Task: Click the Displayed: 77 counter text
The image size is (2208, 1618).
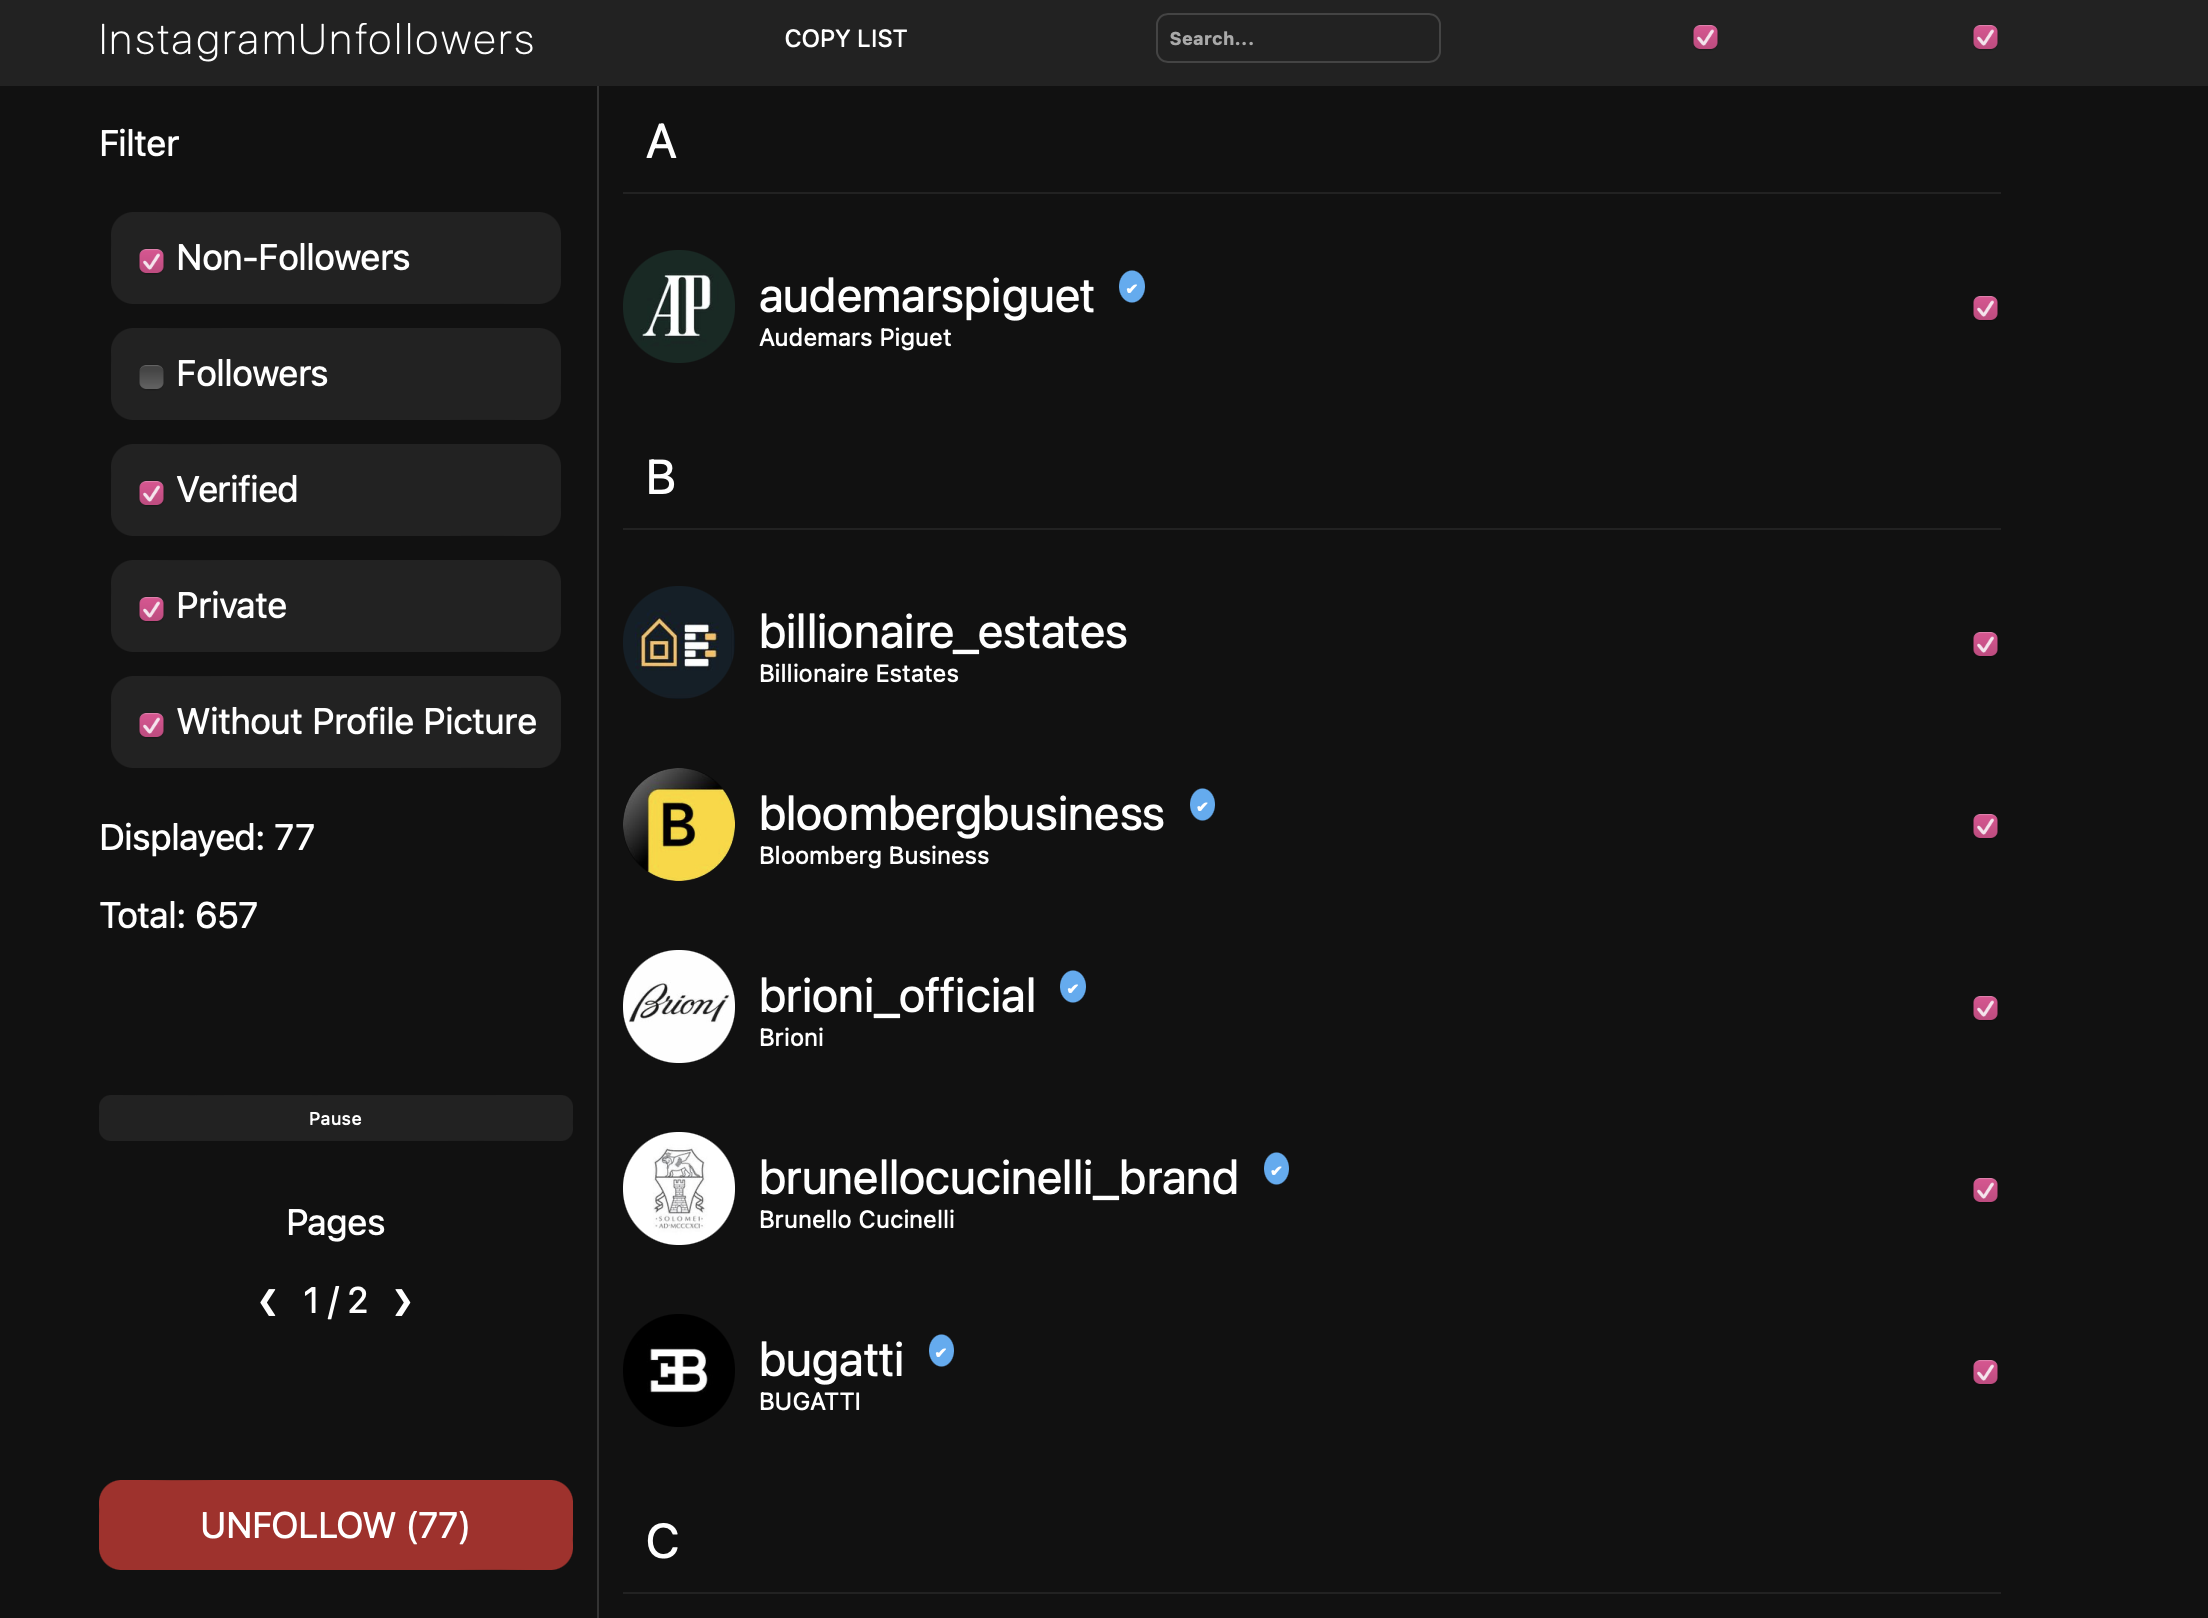Action: [207, 837]
